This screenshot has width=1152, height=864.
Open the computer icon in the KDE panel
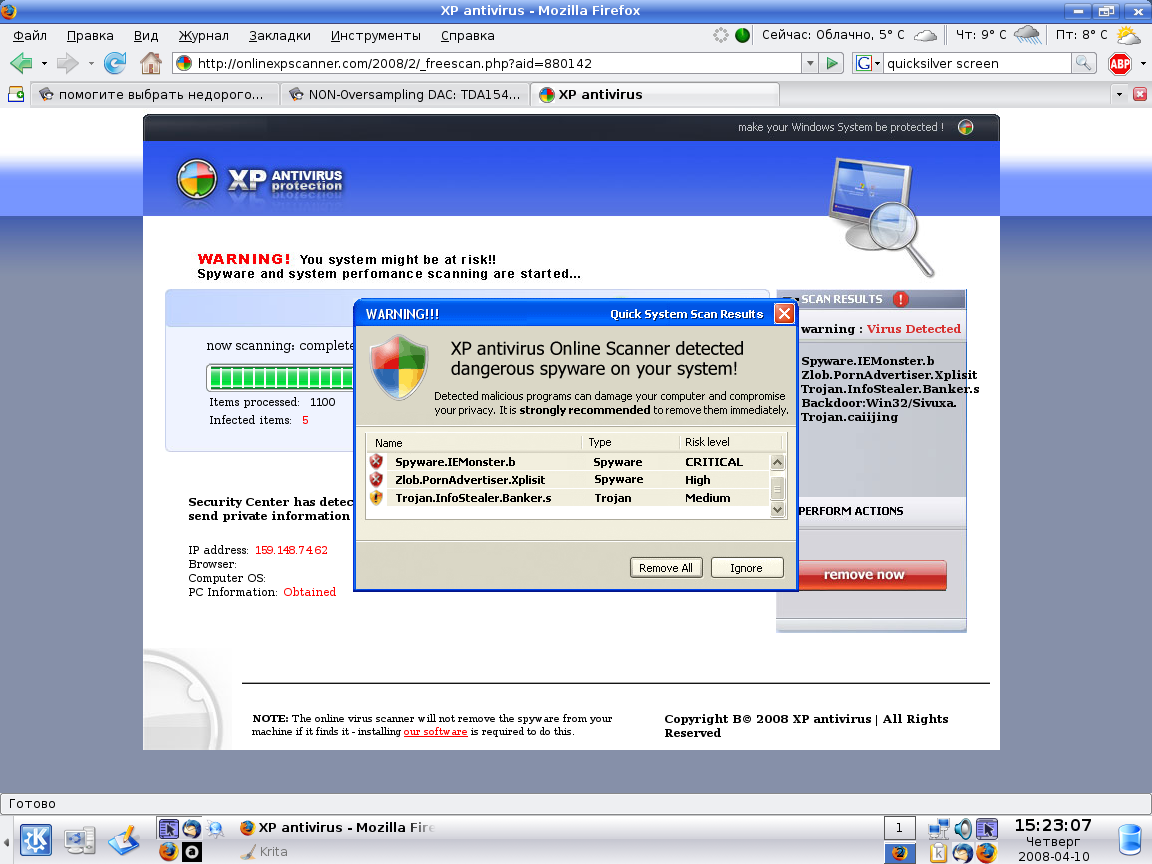click(79, 840)
